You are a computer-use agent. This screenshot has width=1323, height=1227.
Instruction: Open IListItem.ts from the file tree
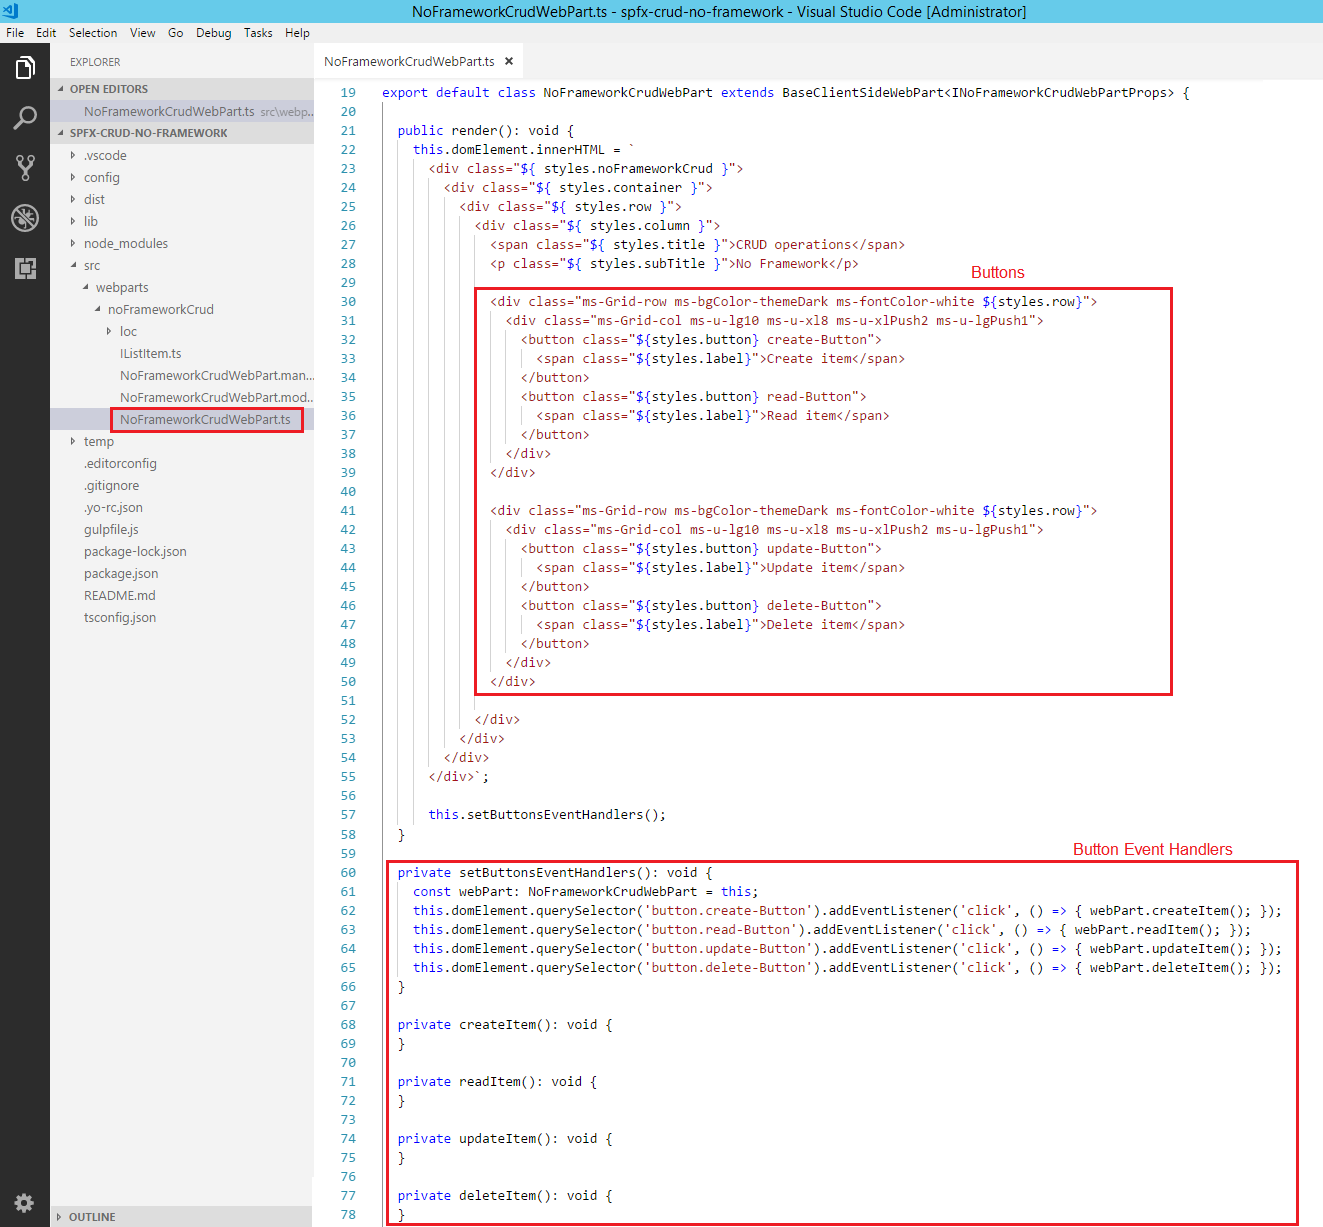pyautogui.click(x=150, y=353)
